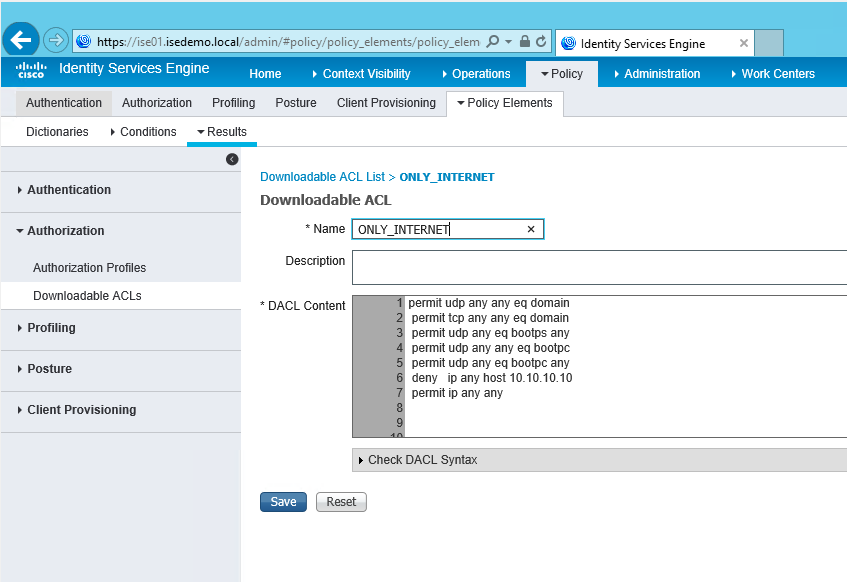
Task: Open a new browser tab
Action: click(769, 43)
